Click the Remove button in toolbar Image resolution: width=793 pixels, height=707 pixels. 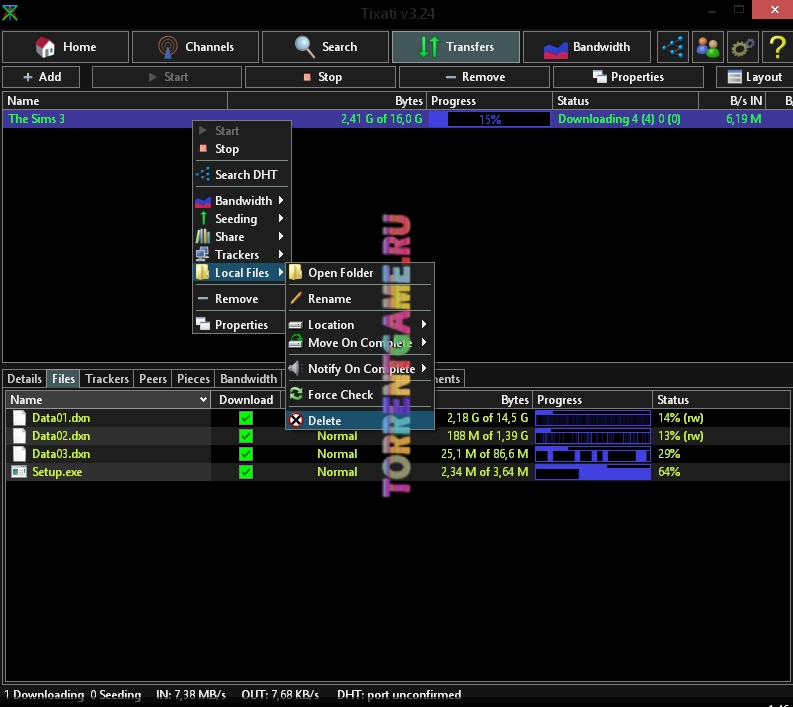click(x=474, y=77)
